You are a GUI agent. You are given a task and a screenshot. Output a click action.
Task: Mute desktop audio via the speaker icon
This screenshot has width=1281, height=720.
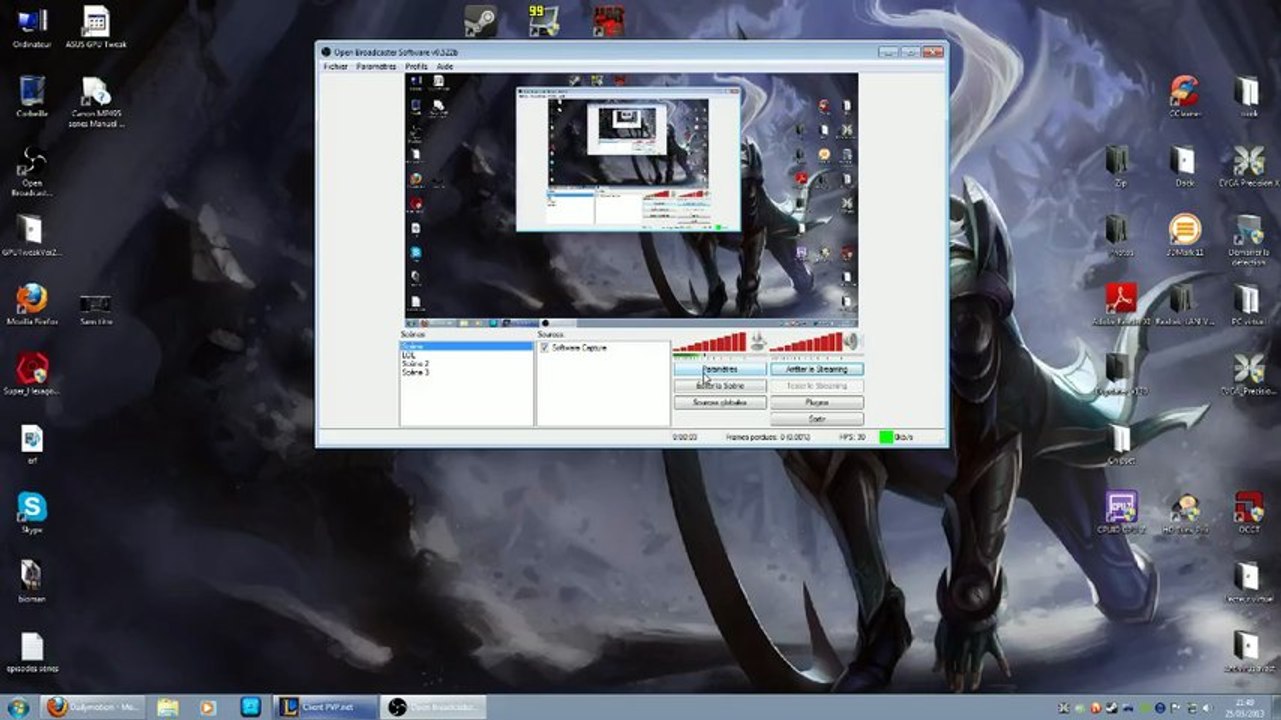[x=853, y=342]
